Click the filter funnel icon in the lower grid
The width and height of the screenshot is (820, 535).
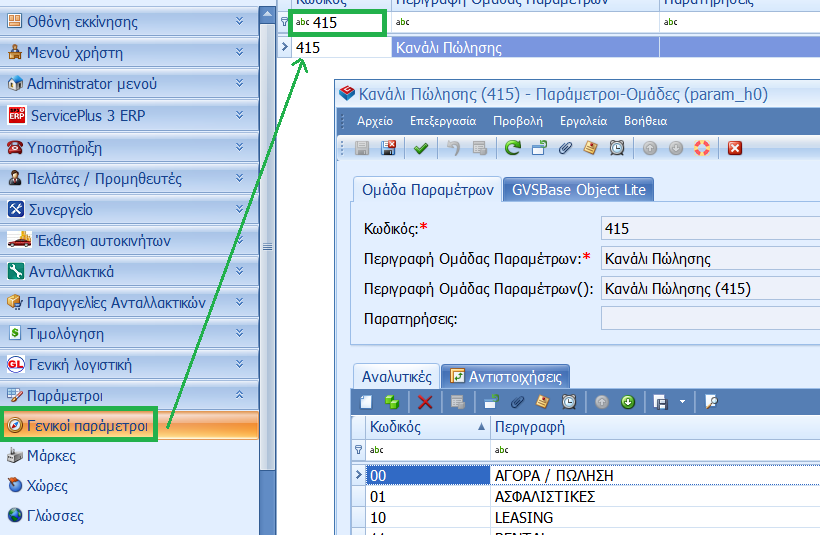[x=358, y=450]
